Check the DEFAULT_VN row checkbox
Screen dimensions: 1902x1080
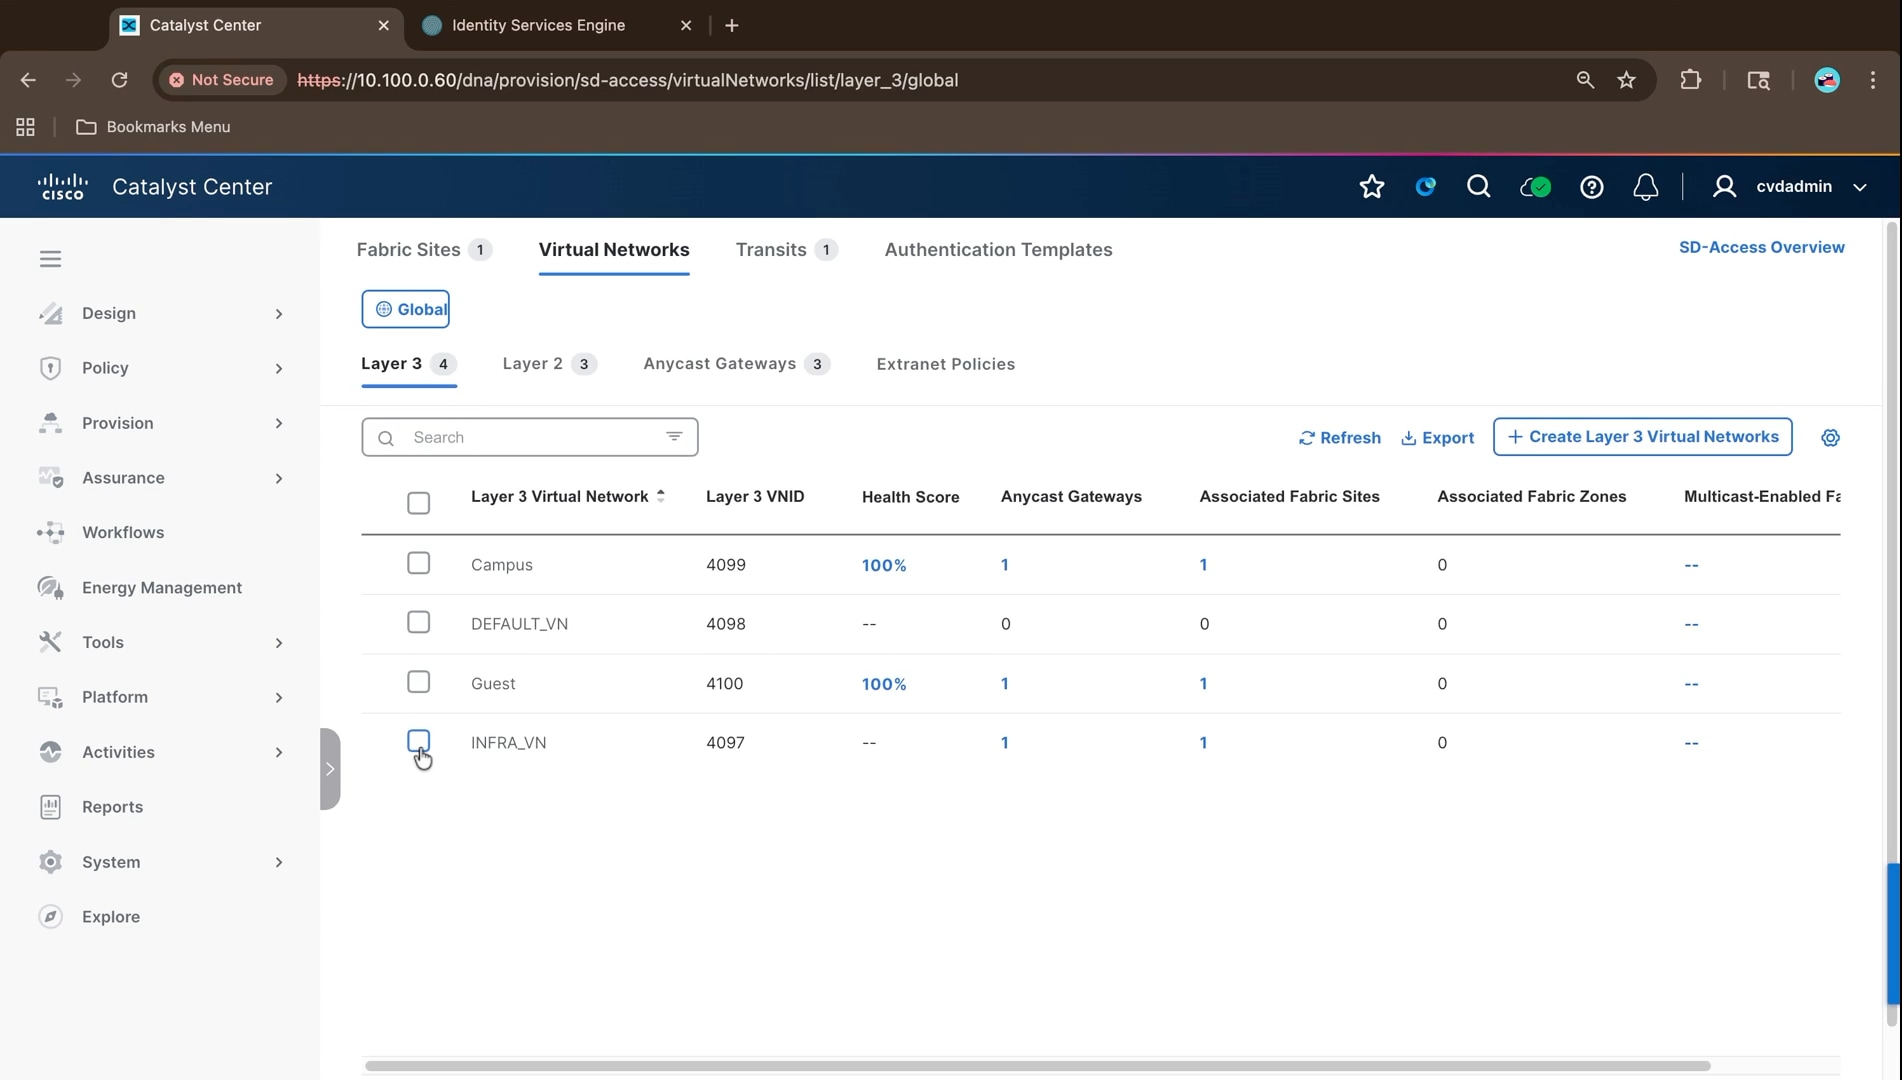[x=418, y=622]
